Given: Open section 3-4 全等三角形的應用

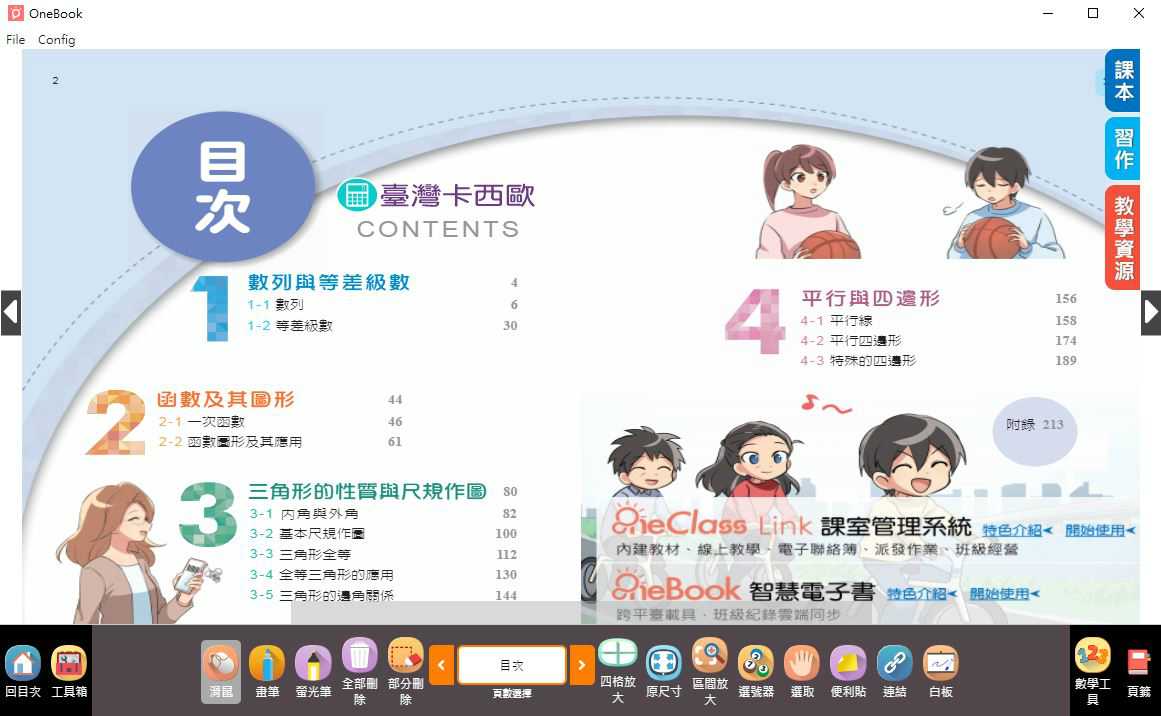Looking at the screenshot, I should tap(321, 574).
